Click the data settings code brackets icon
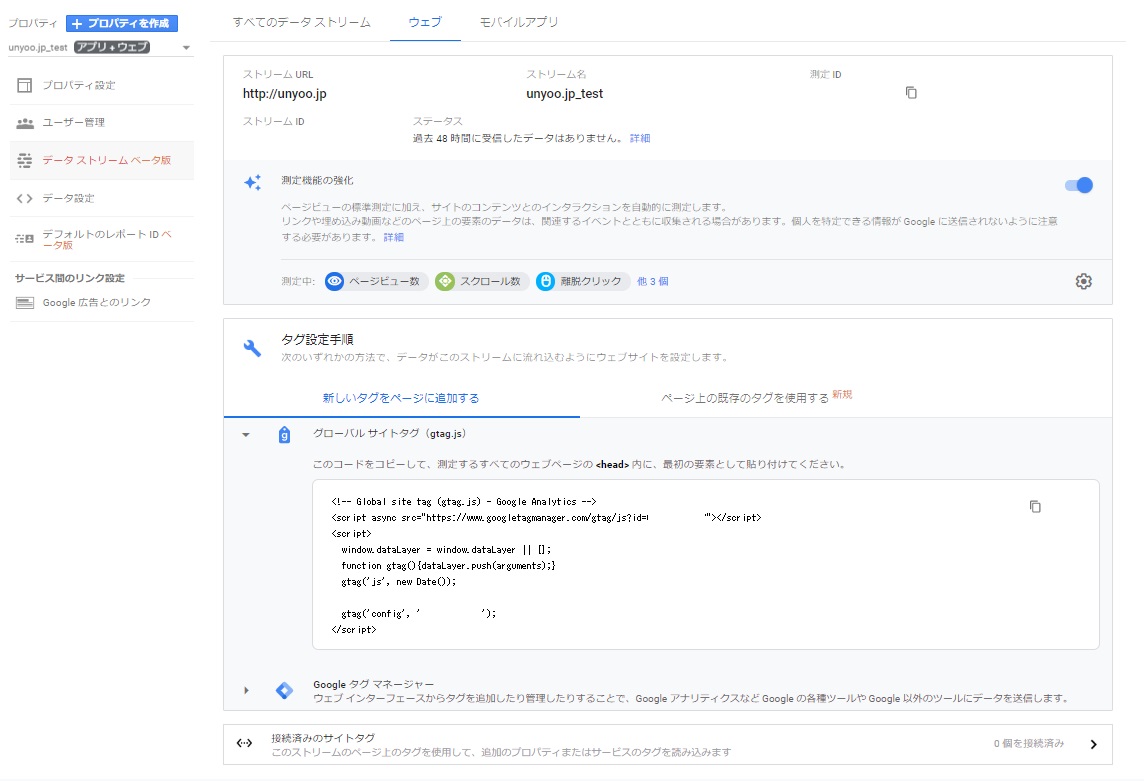1144x781 pixels. (24, 199)
